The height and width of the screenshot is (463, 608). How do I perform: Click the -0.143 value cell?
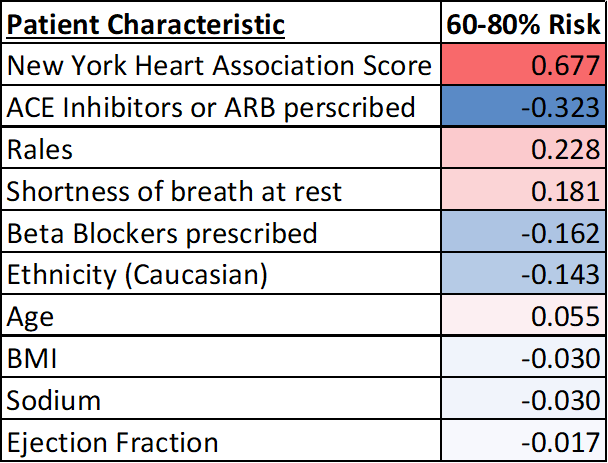522,275
